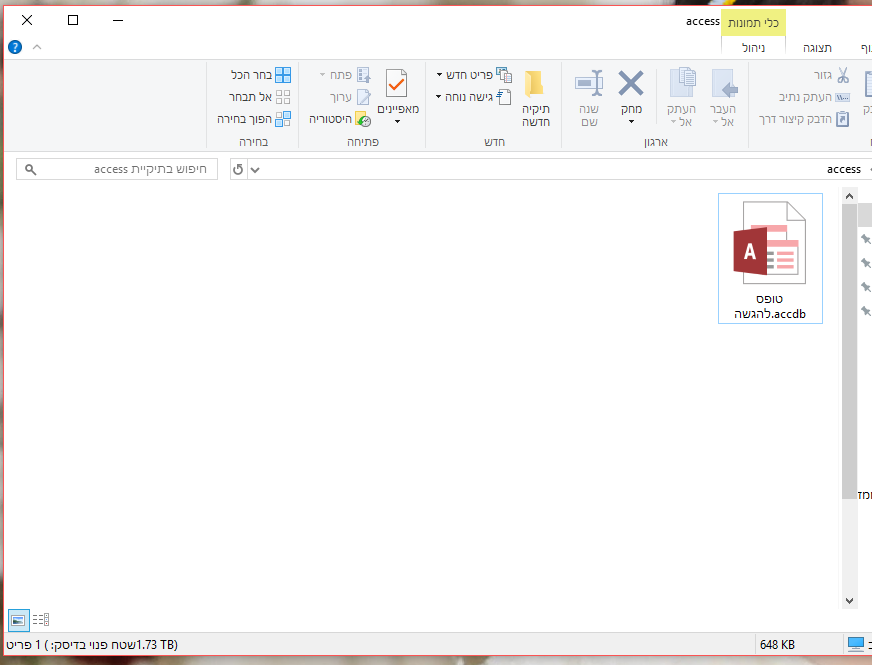Click the navigation pane scrollbar thumb
The height and width of the screenshot is (665, 872).
click(849, 351)
